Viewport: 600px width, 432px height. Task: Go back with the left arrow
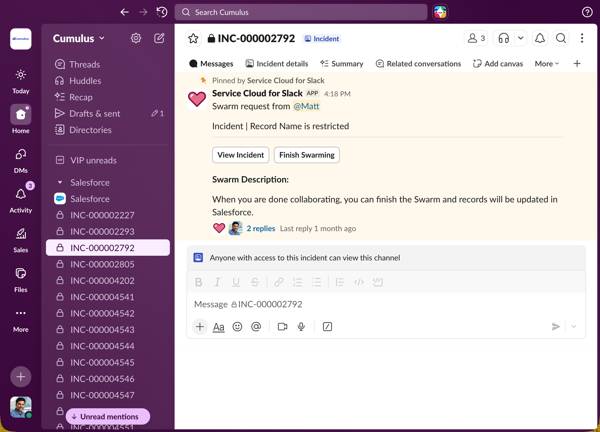[x=124, y=12]
